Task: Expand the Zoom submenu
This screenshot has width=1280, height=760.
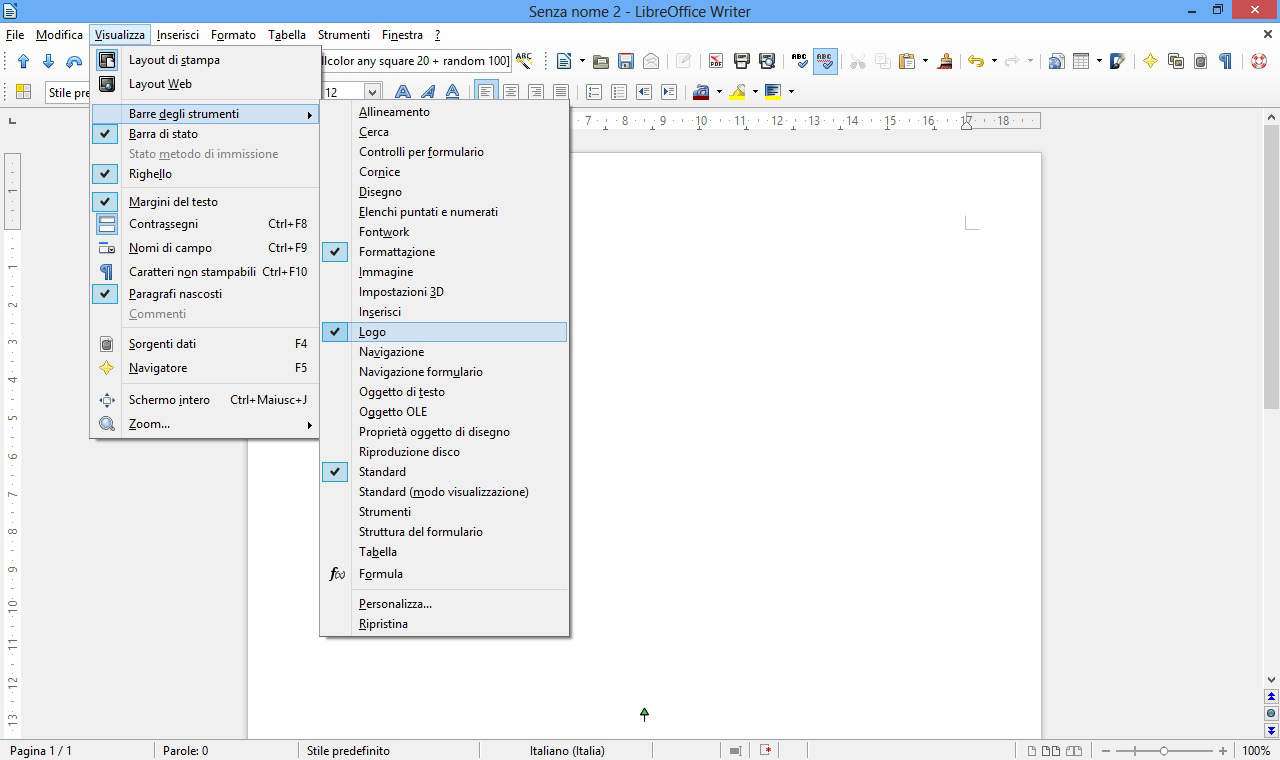Action: [149, 424]
